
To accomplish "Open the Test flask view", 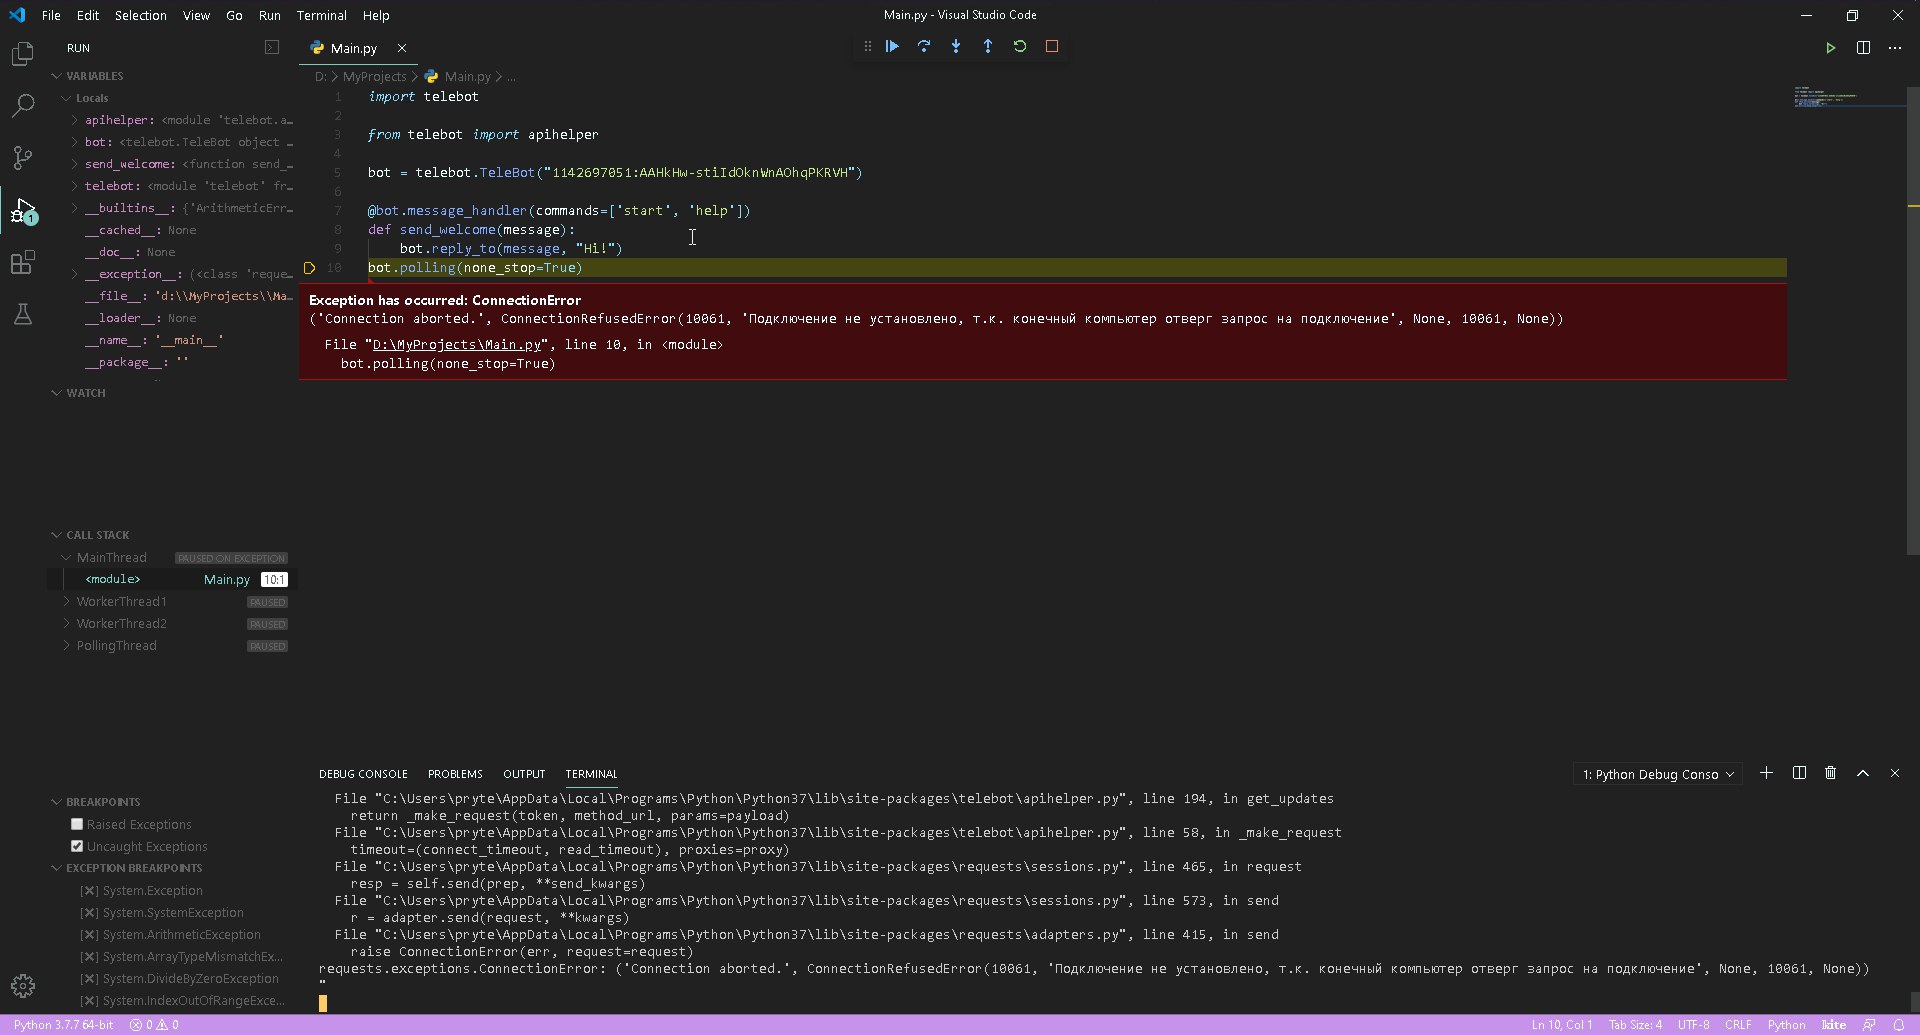I will coord(22,314).
